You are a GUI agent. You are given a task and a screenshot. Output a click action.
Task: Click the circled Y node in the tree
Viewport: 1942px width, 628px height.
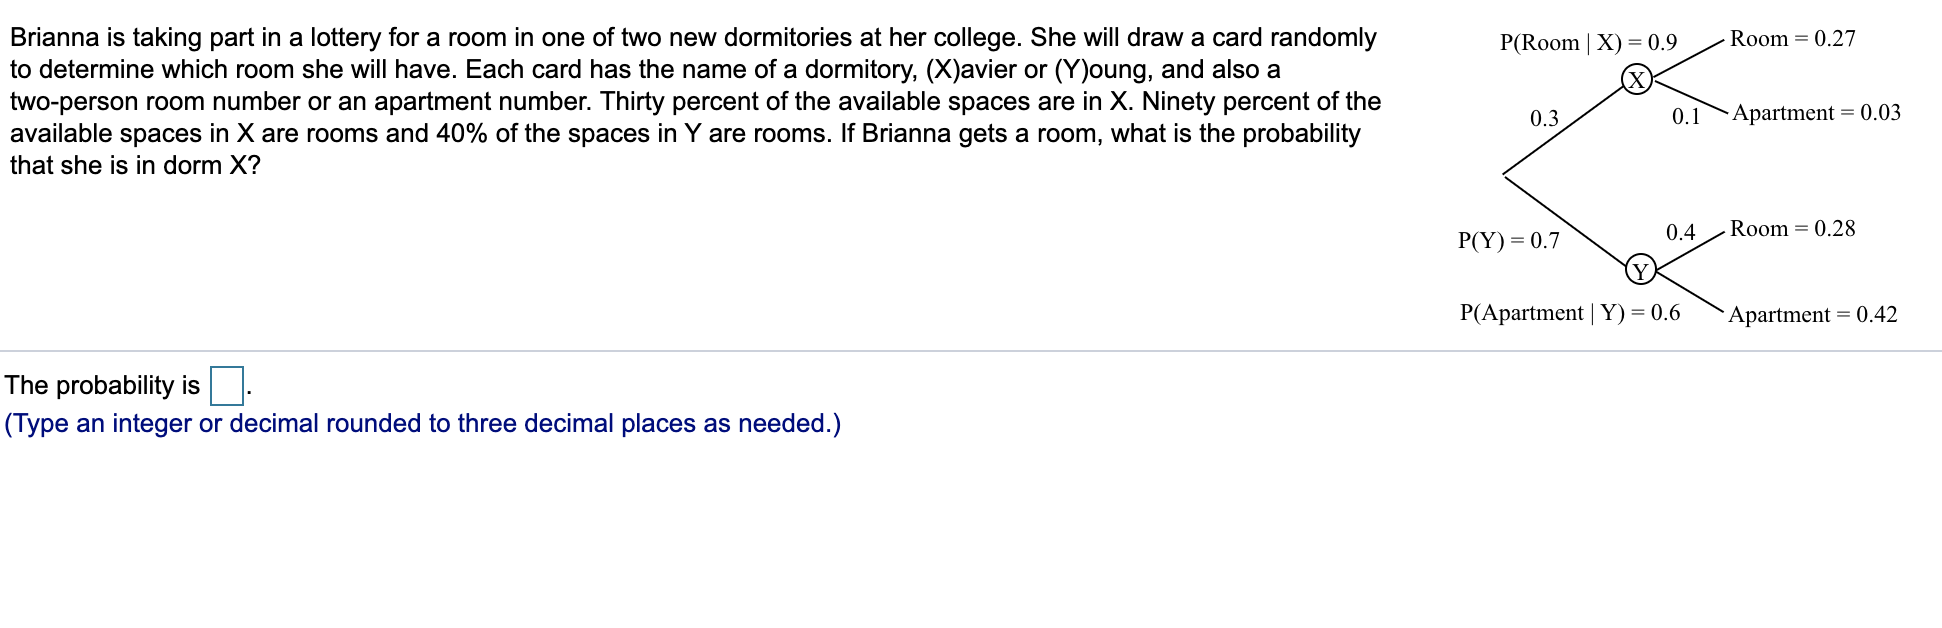[x=1640, y=270]
